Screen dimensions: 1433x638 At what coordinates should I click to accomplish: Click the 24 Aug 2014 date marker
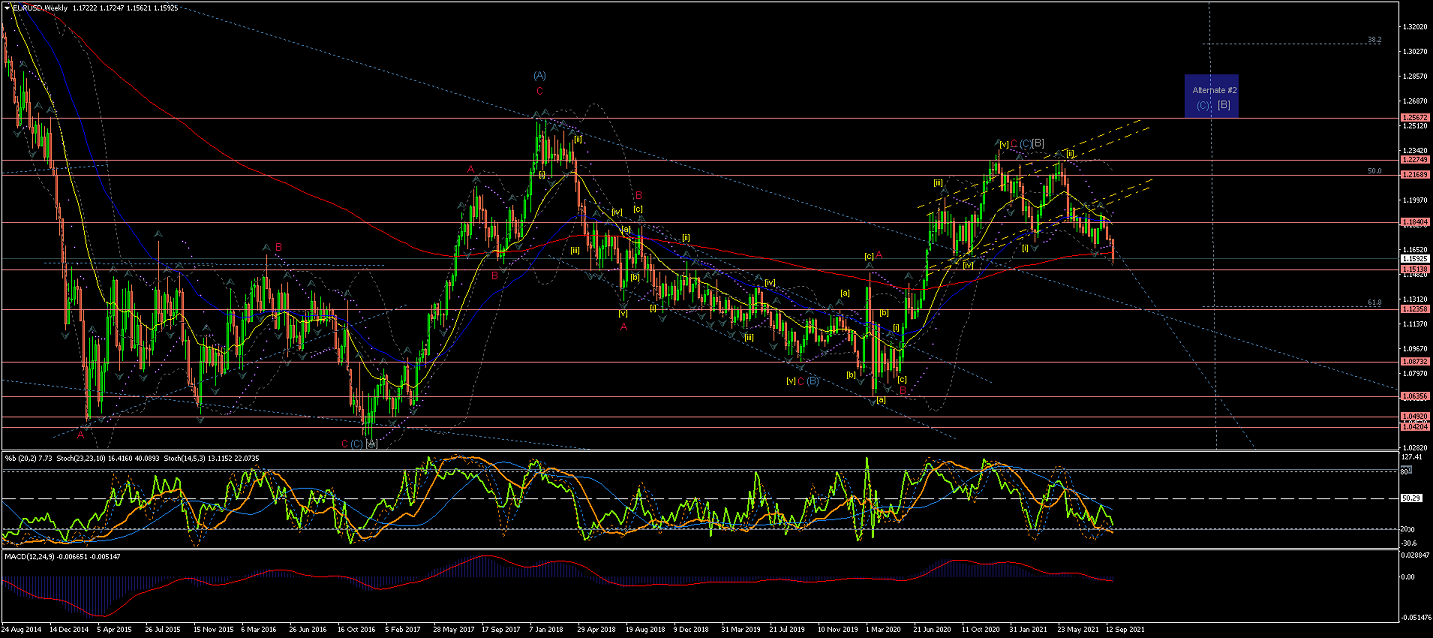[21, 631]
